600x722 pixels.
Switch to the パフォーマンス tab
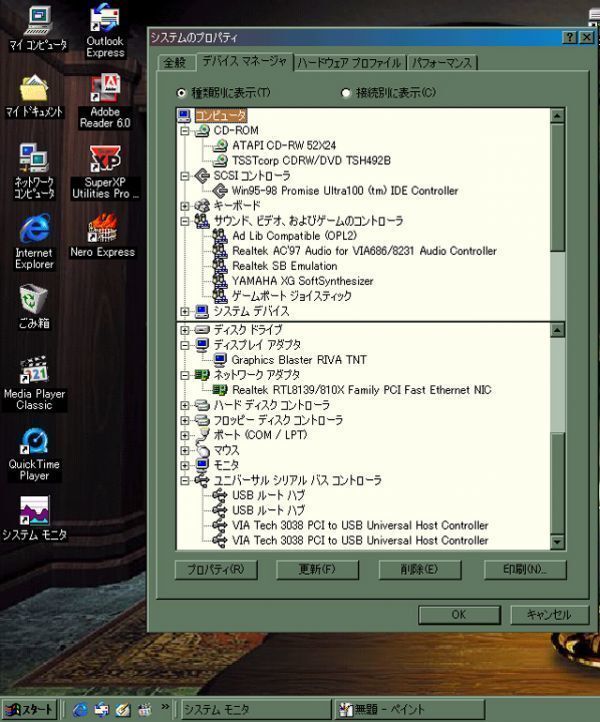pos(443,63)
